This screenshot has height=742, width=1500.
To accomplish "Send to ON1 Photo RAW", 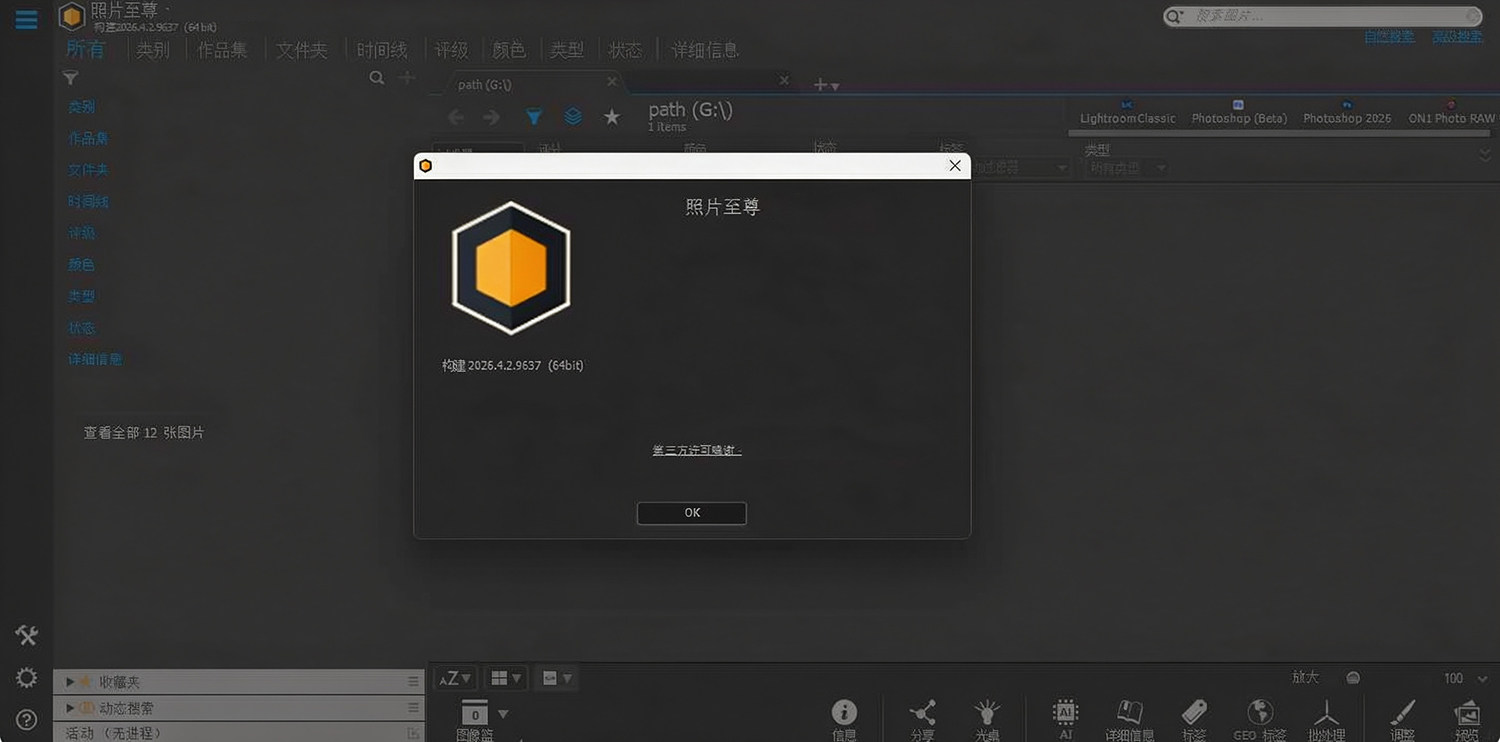I will pyautogui.click(x=1452, y=112).
